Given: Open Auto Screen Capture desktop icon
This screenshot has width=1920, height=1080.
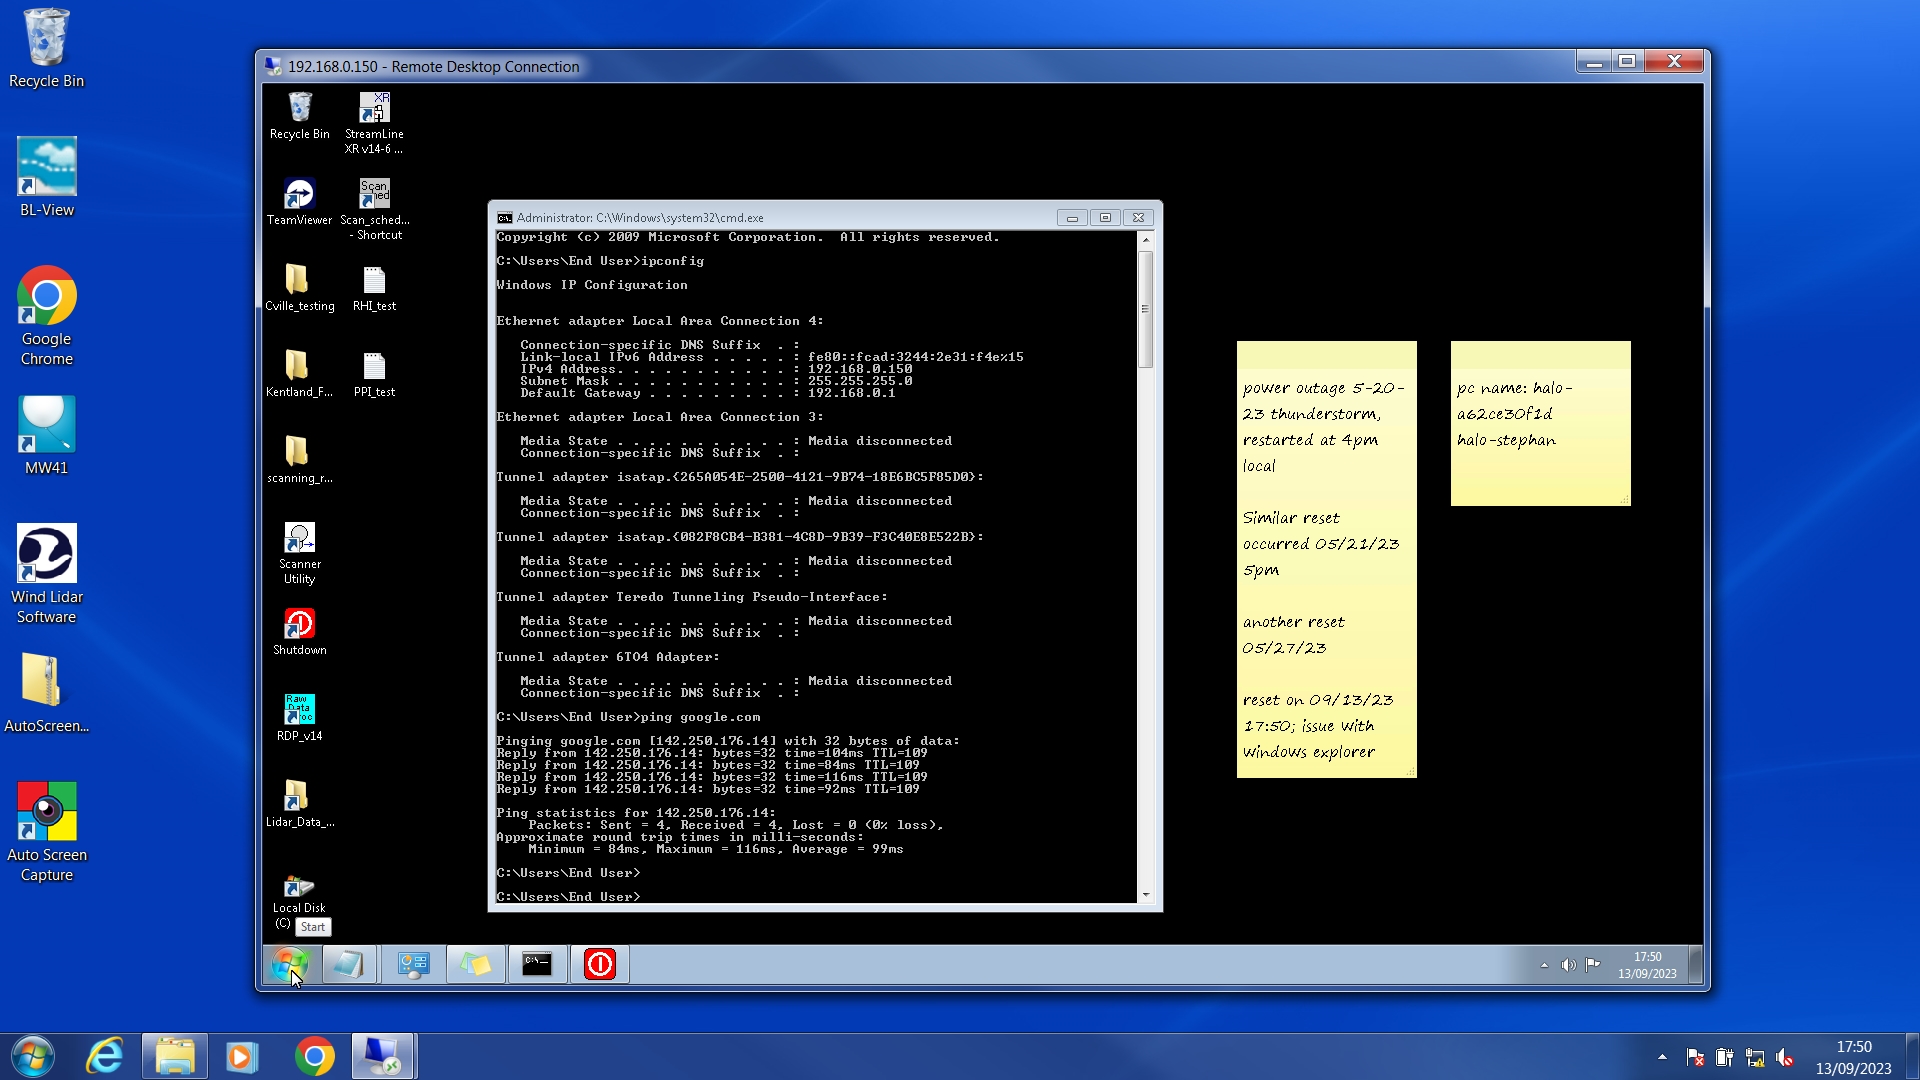Looking at the screenshot, I should [x=46, y=813].
